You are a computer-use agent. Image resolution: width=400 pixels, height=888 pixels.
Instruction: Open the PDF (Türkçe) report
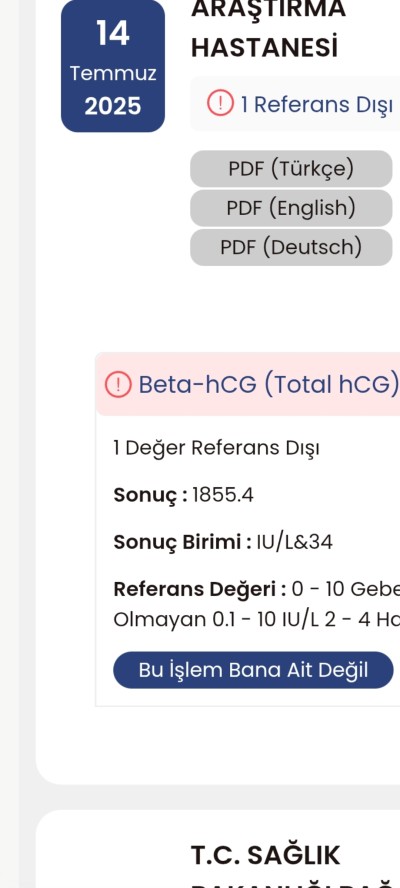(291, 169)
